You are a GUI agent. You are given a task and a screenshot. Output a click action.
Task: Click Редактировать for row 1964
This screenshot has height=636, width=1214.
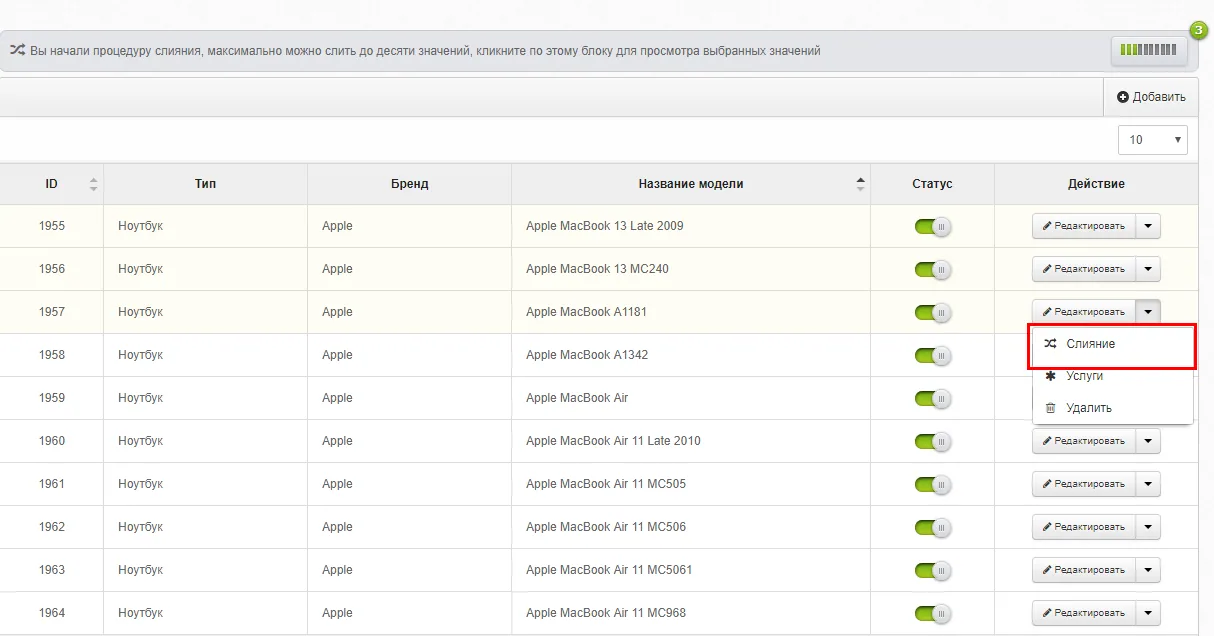pyautogui.click(x=1084, y=613)
